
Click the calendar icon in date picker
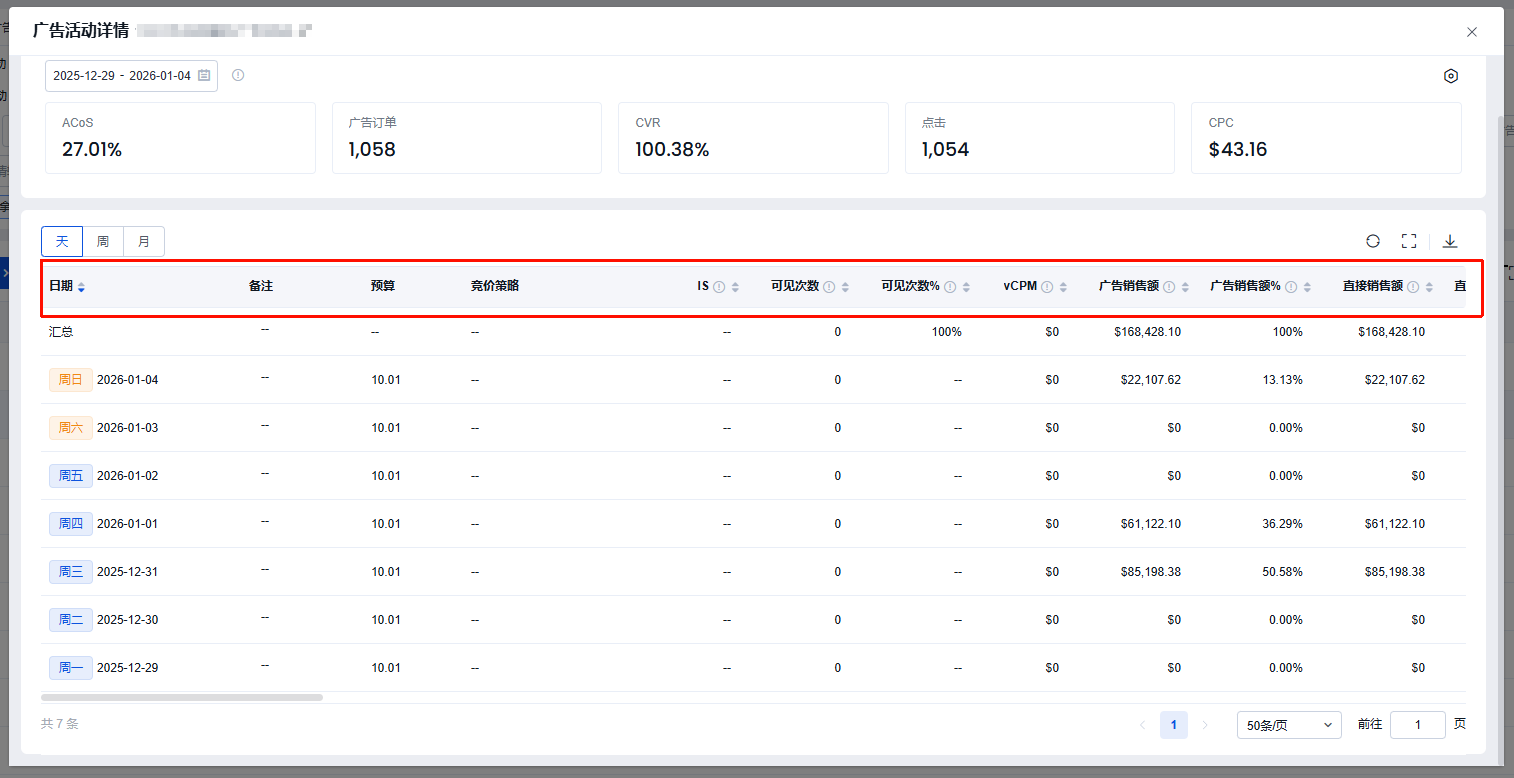coord(204,76)
